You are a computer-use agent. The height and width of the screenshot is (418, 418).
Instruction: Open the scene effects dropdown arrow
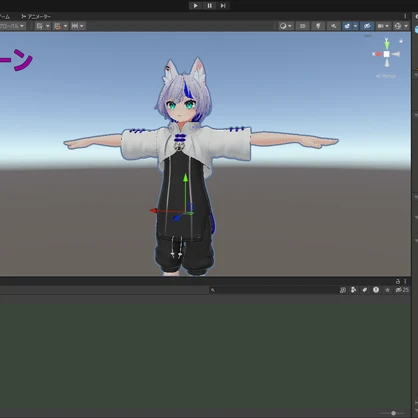(355, 26)
